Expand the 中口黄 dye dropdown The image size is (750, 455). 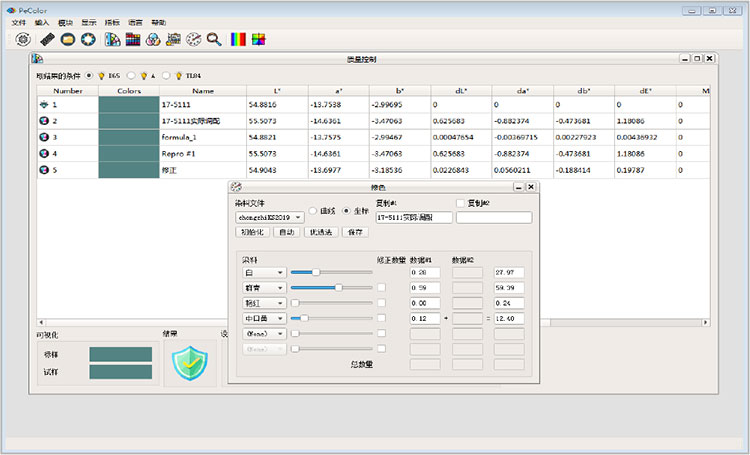coord(264,318)
